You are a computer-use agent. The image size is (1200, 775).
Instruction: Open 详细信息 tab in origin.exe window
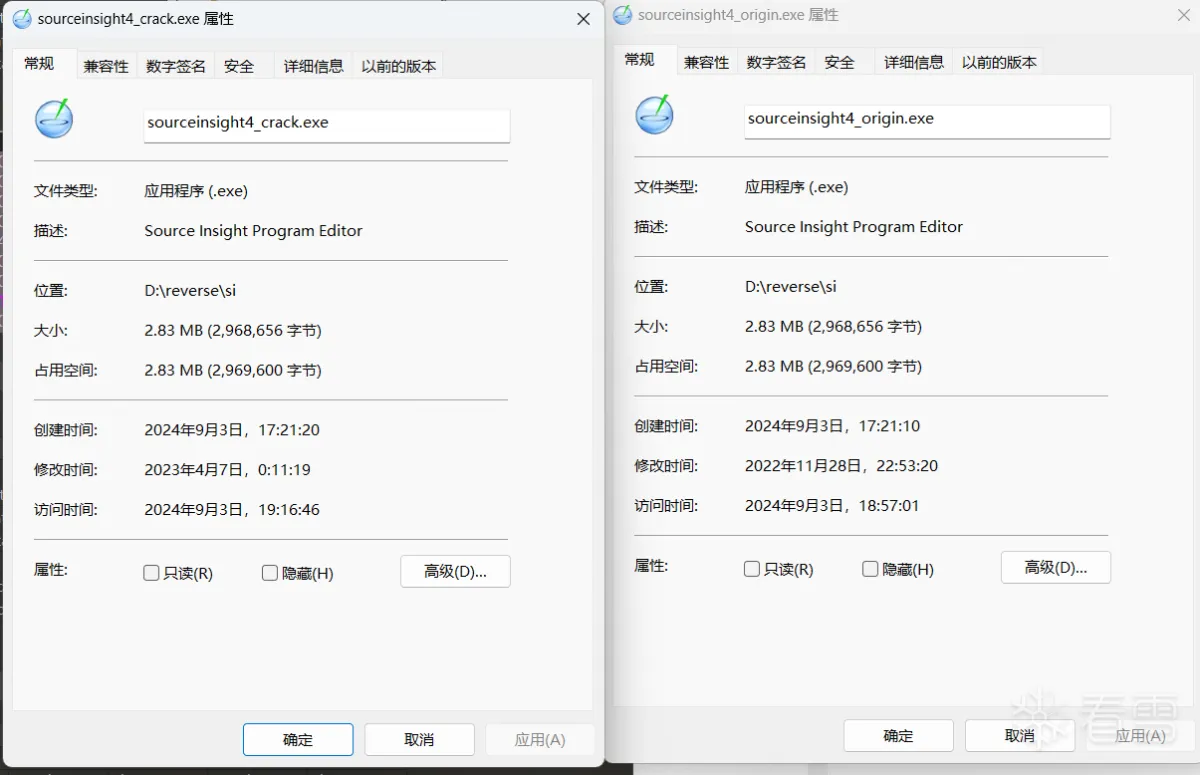tap(914, 62)
